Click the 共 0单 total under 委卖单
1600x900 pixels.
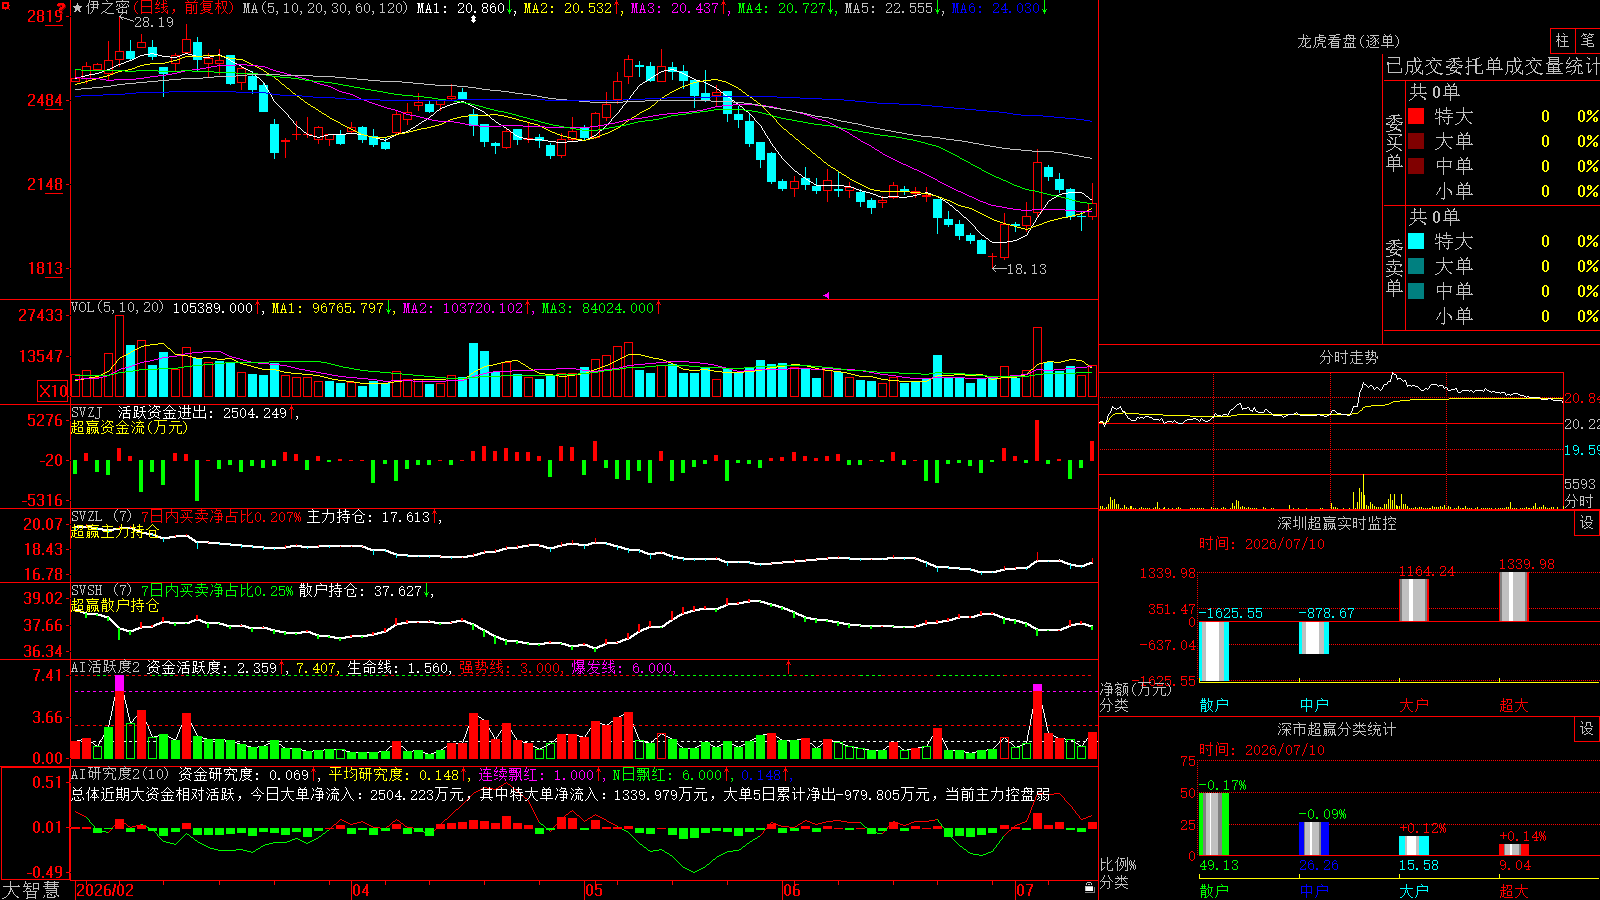pyautogui.click(x=1434, y=217)
